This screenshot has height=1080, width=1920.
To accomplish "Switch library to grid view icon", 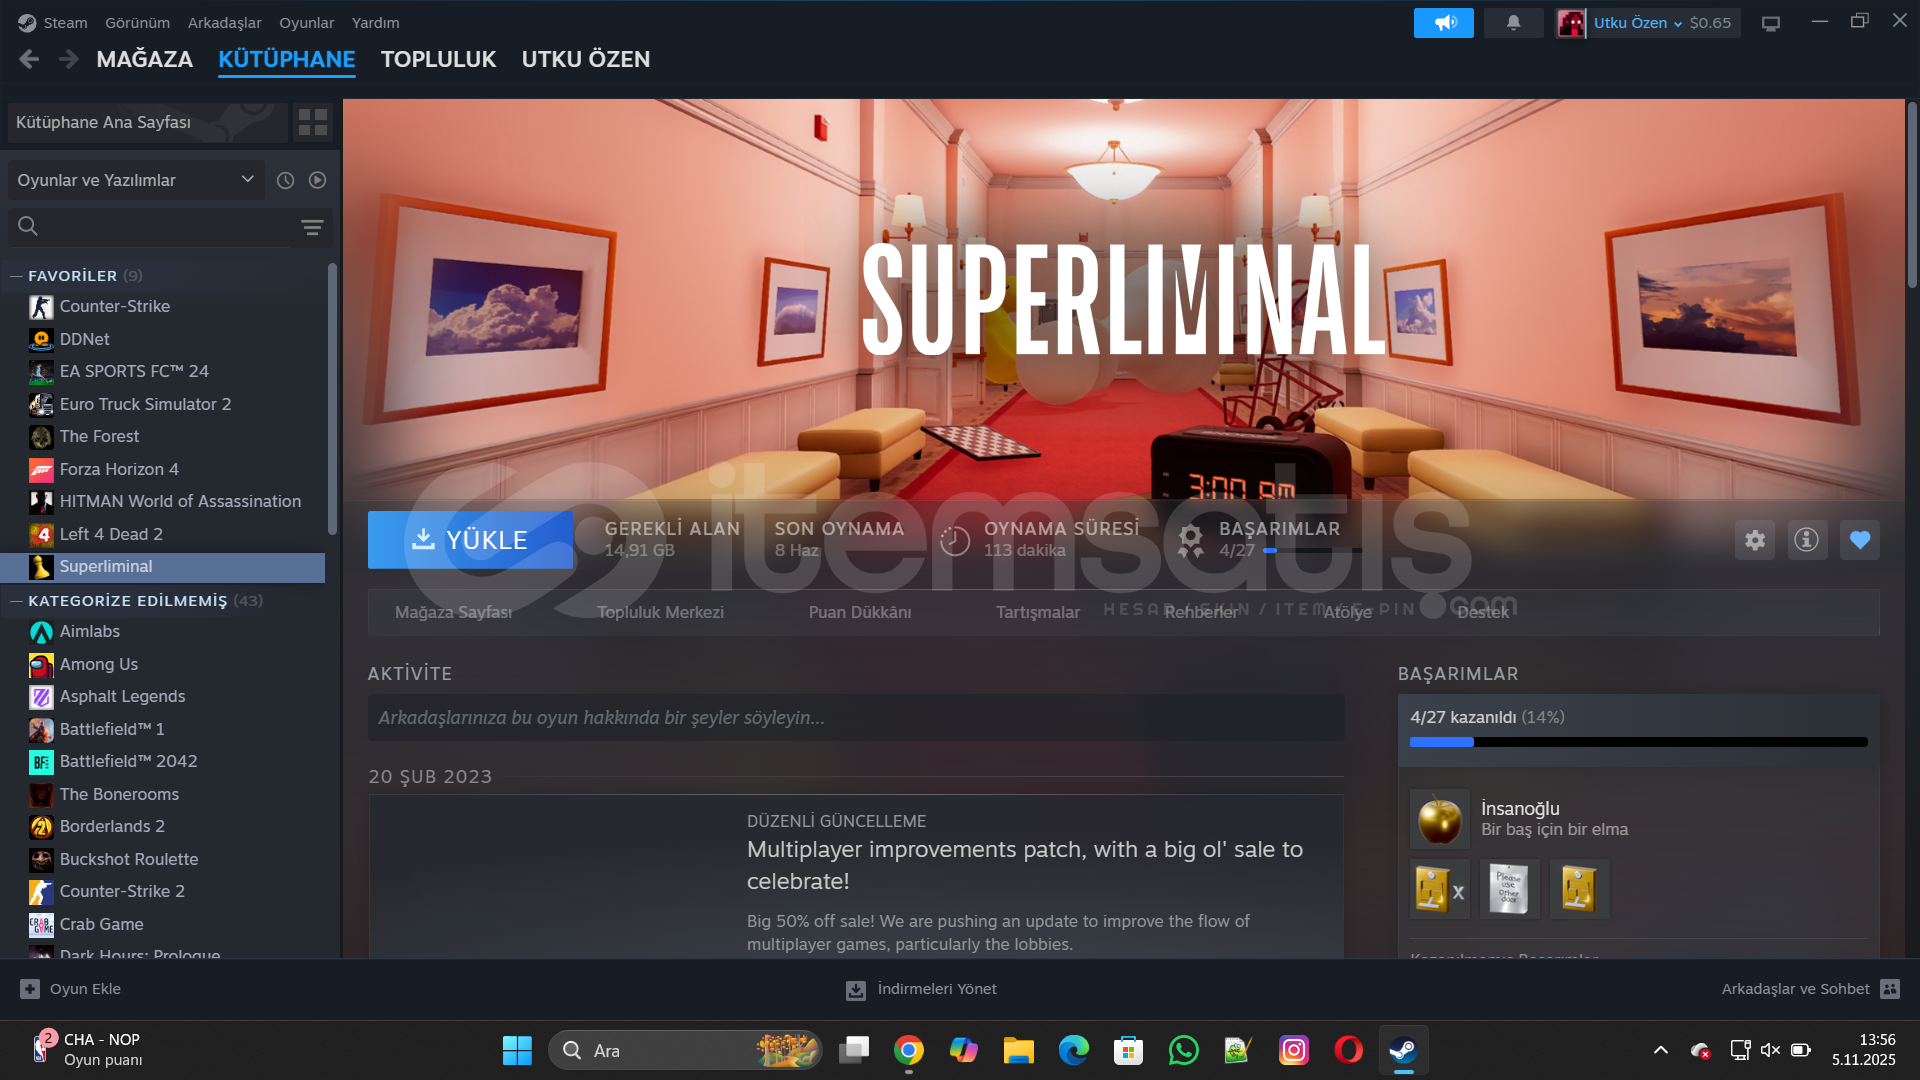I will [x=313, y=122].
